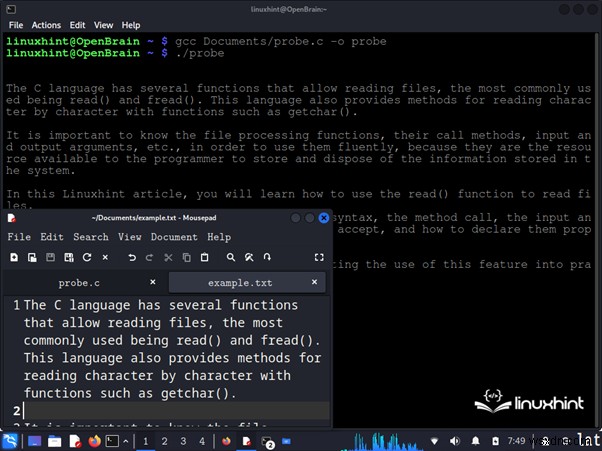Launch text editor from panel launcher

(75, 441)
